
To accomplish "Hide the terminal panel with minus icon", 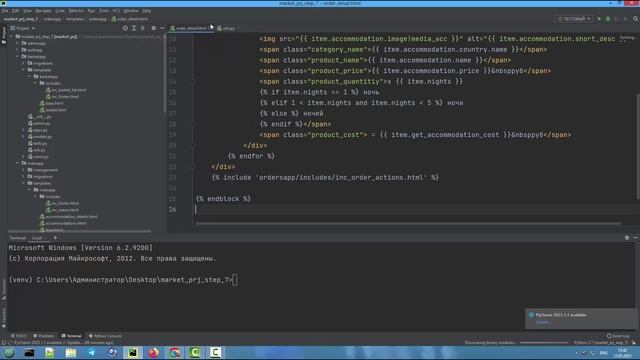I will 636,238.
